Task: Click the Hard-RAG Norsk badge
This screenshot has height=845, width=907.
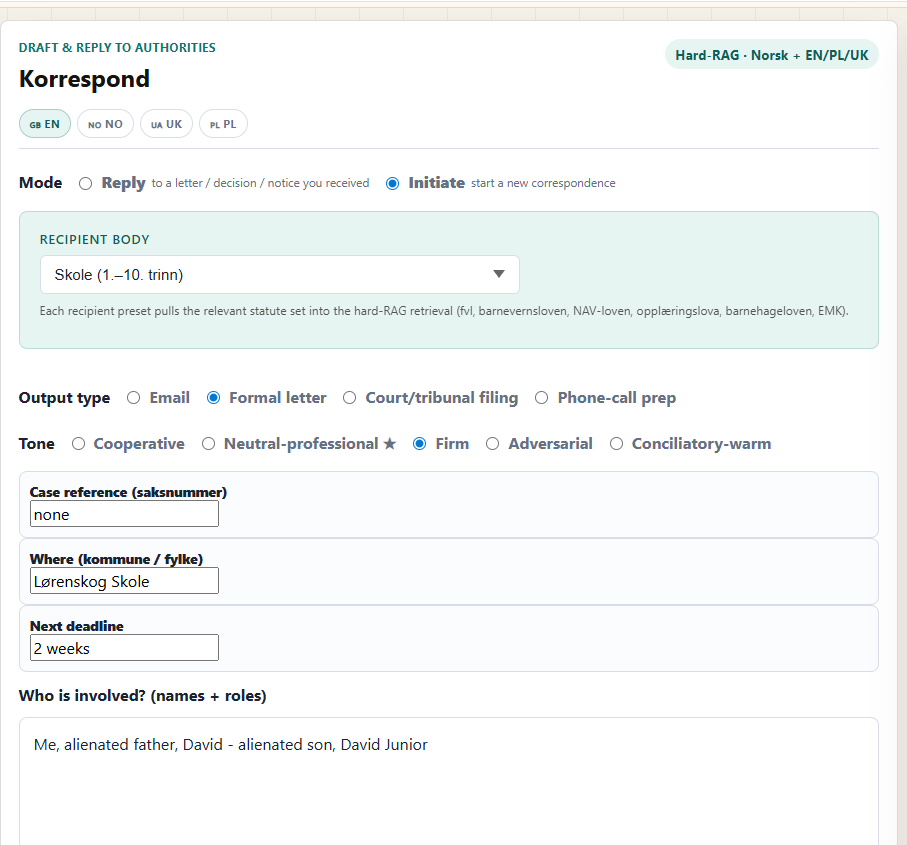Action: coord(772,54)
